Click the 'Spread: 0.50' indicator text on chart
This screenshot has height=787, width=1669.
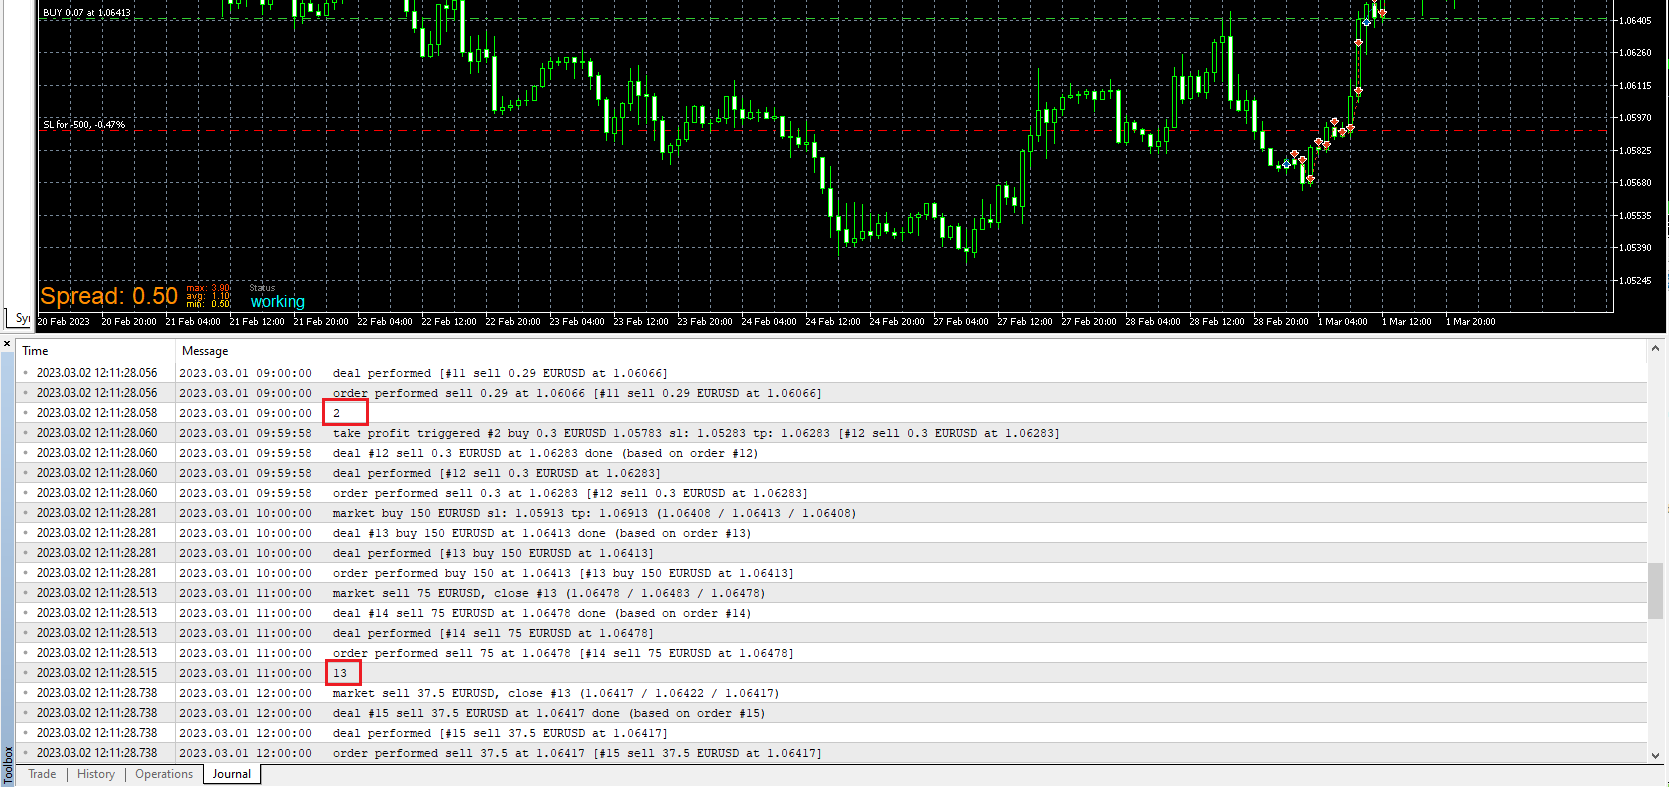click(x=109, y=296)
